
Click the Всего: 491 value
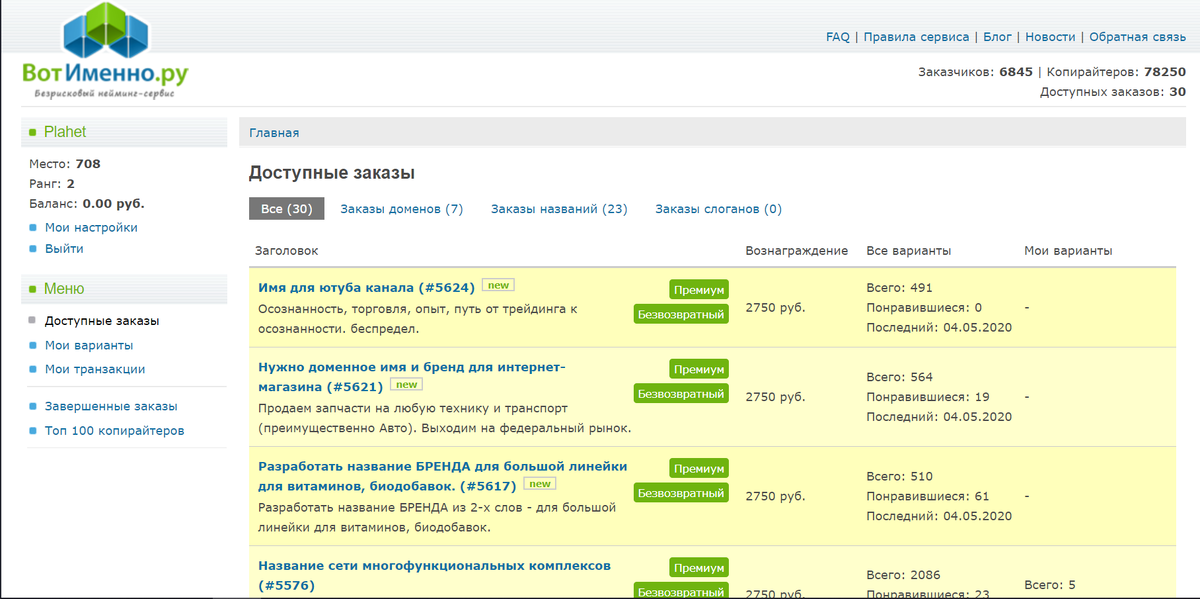(x=899, y=288)
